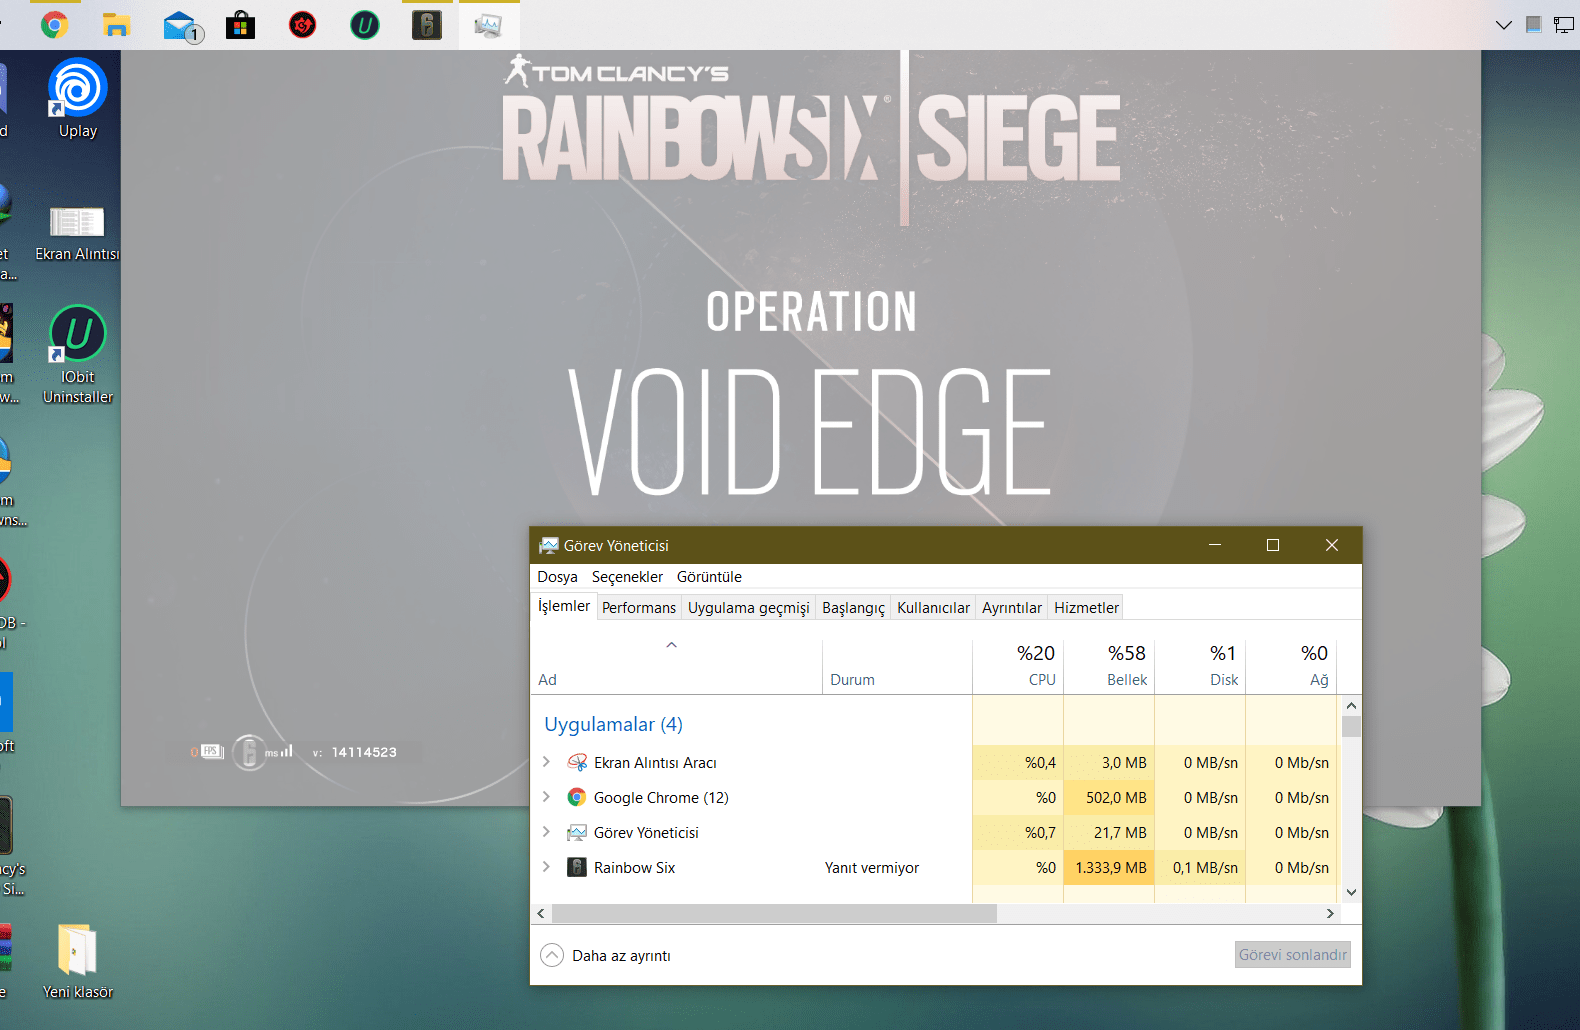
Task: Click the Google Chrome process icon
Action: [x=577, y=798]
